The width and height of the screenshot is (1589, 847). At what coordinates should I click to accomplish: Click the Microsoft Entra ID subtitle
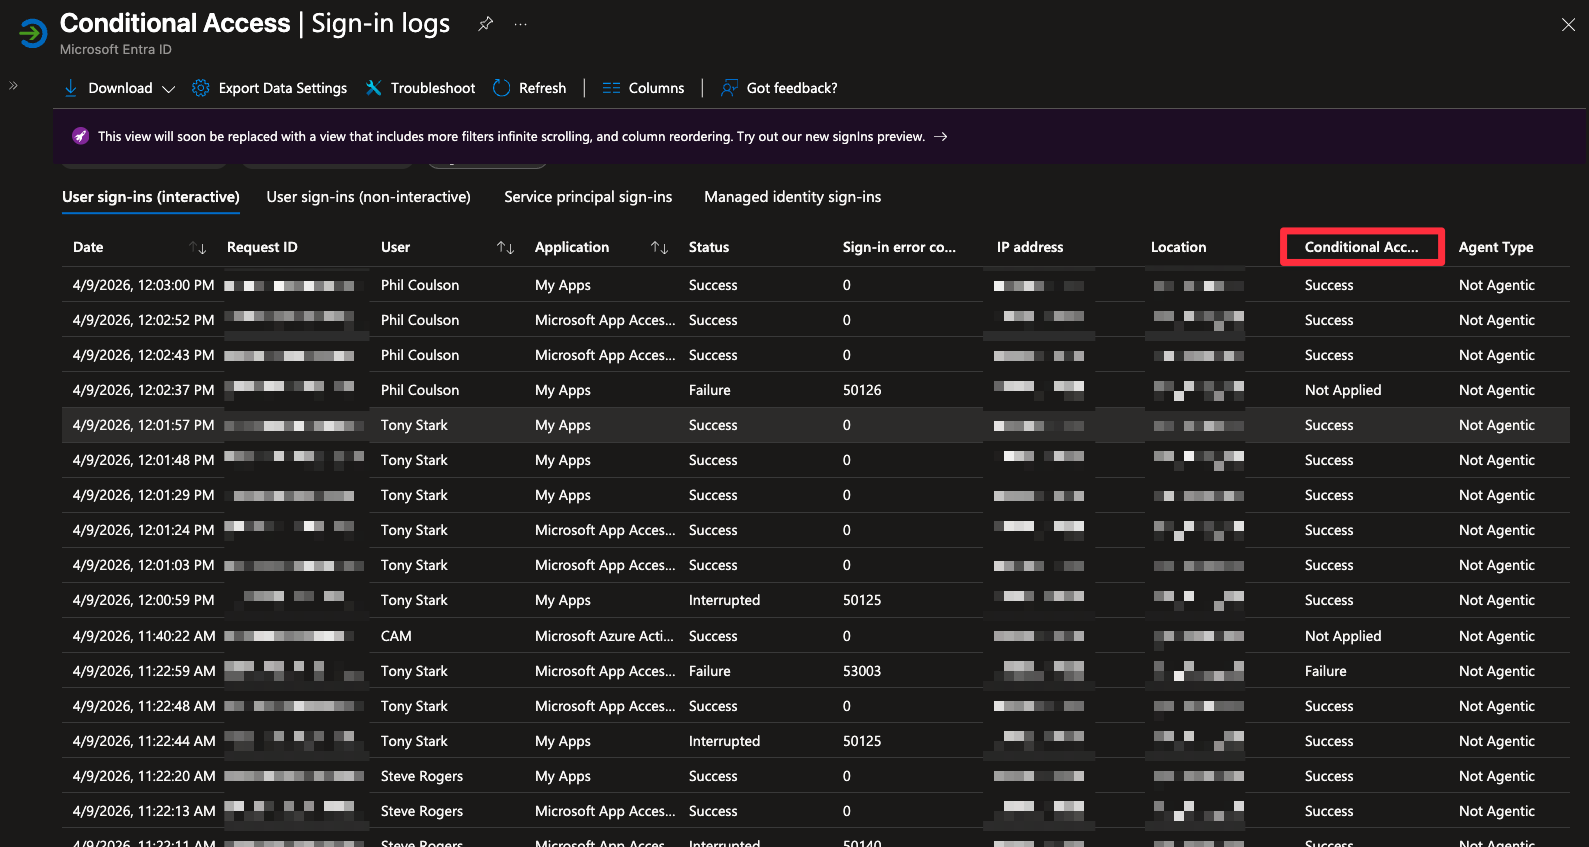(x=115, y=50)
